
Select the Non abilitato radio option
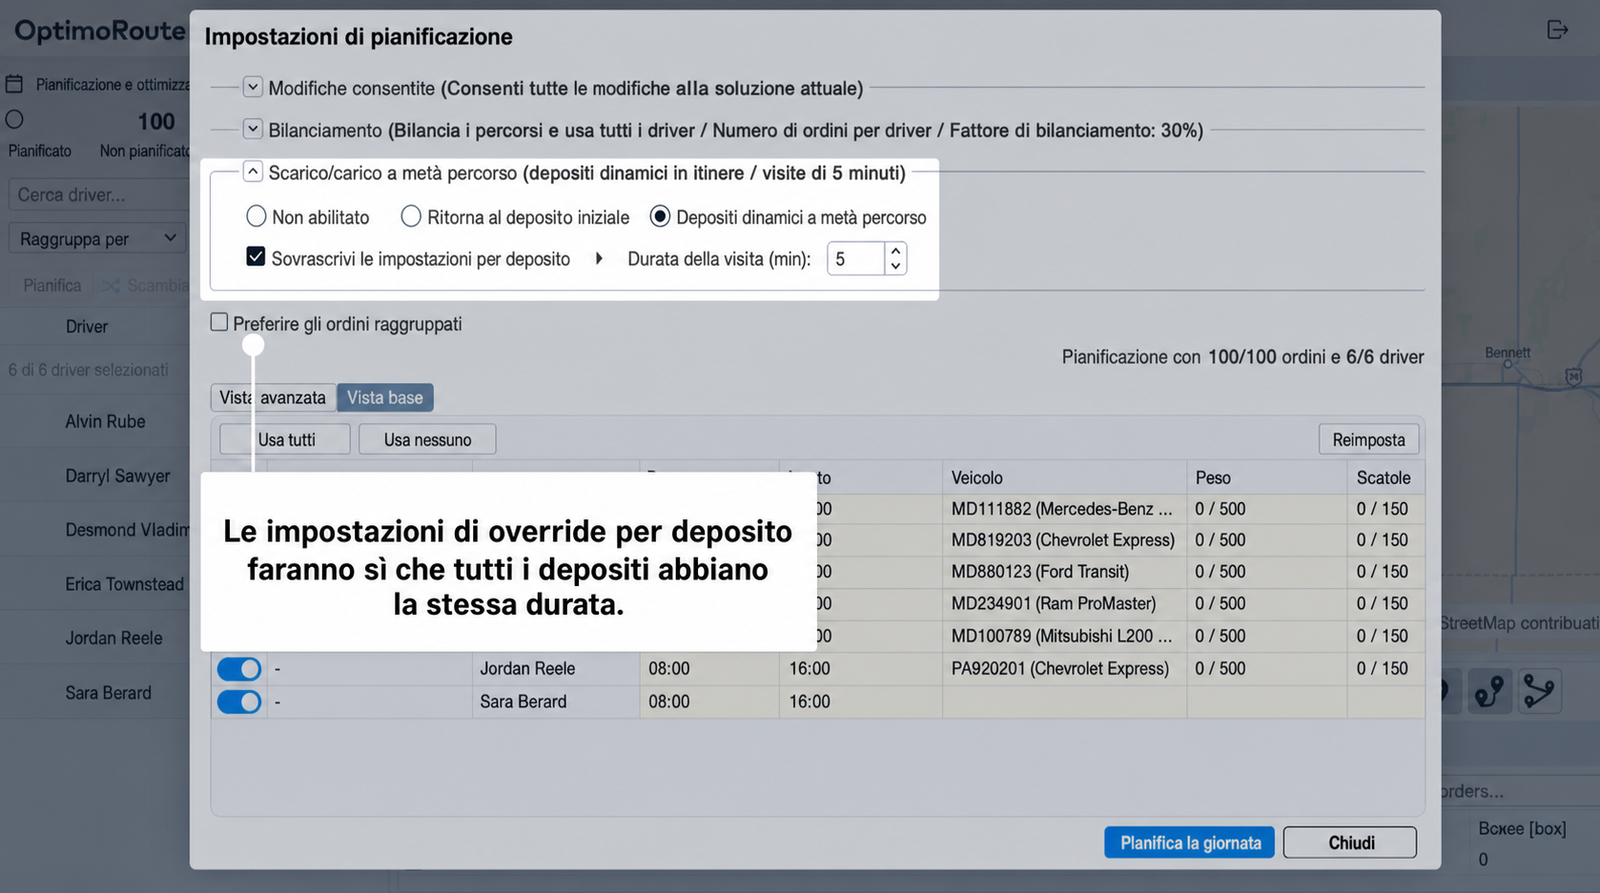(x=256, y=216)
